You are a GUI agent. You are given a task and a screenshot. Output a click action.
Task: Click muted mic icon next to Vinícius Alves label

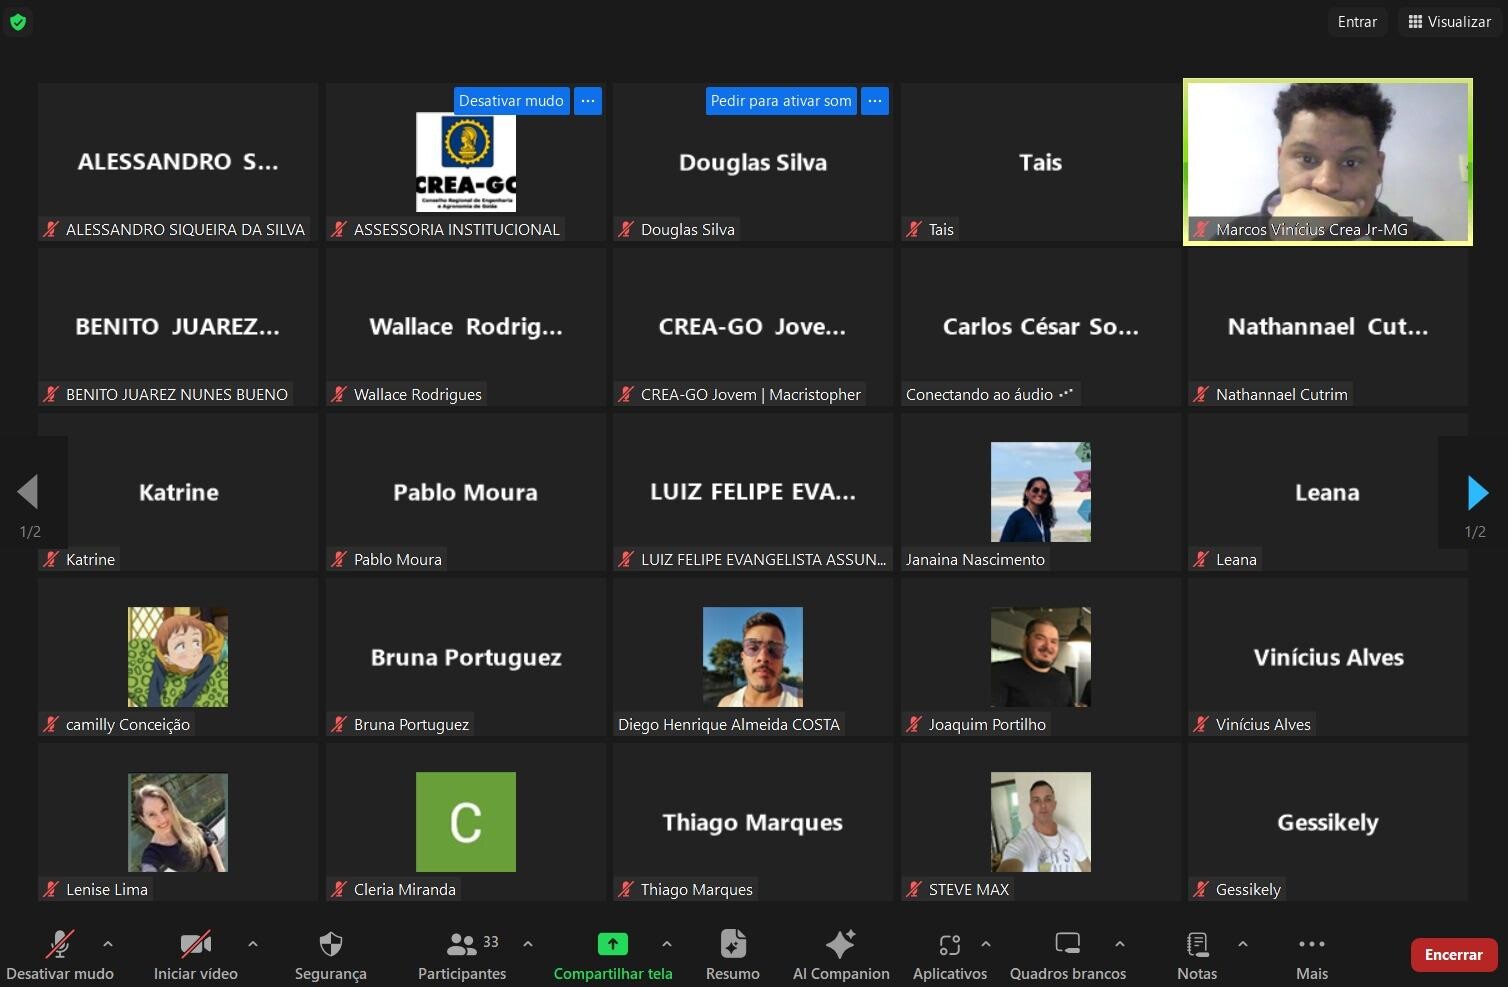1201,724
